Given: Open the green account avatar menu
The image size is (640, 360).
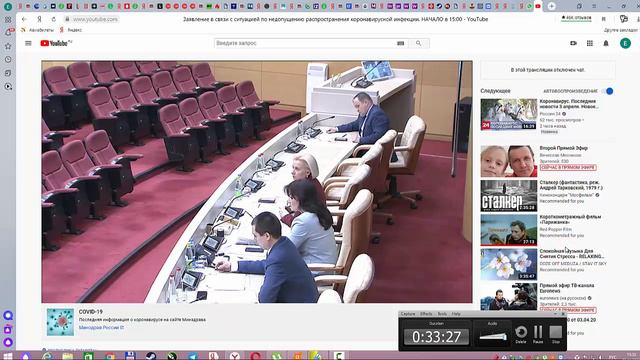Looking at the screenshot, I should coord(625,43).
